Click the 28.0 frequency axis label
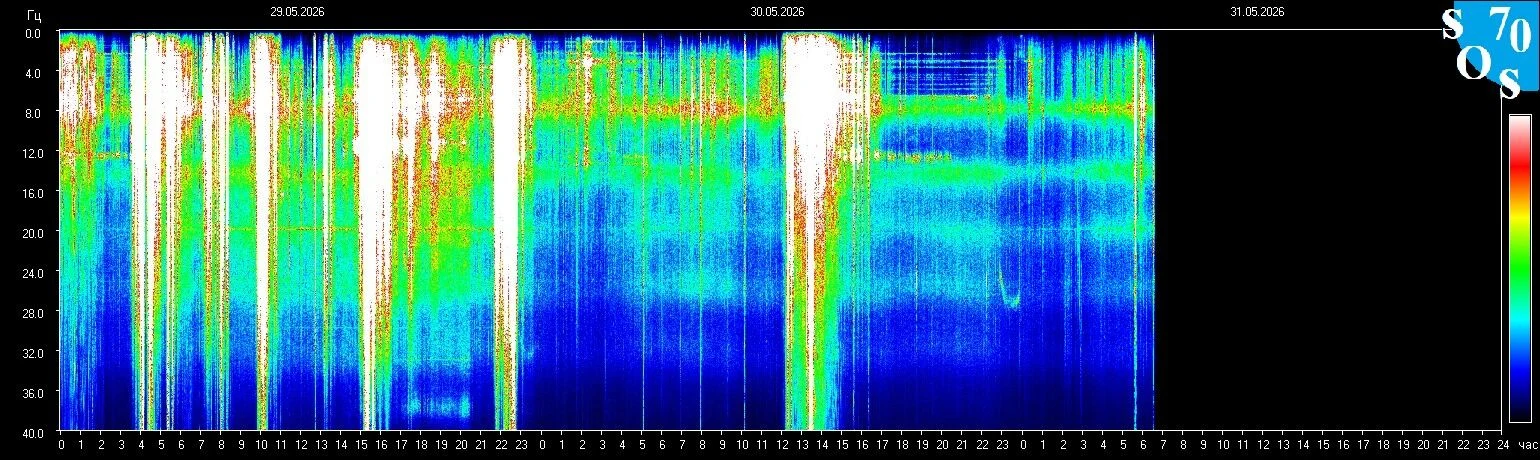The height and width of the screenshot is (460, 1540). pos(31,313)
